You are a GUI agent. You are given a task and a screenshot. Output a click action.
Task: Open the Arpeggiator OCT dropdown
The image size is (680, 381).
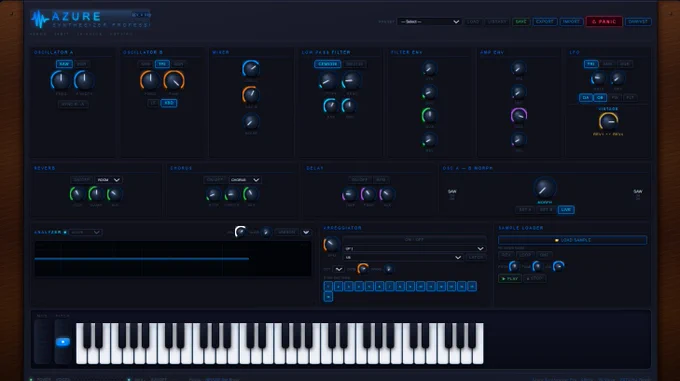338,269
